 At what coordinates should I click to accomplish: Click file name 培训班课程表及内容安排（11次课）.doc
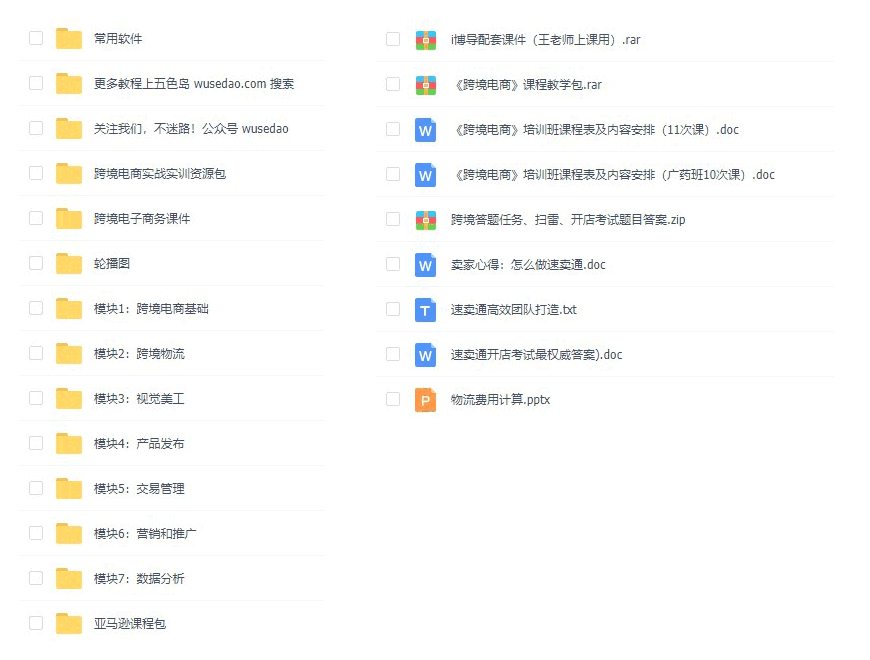(597, 130)
